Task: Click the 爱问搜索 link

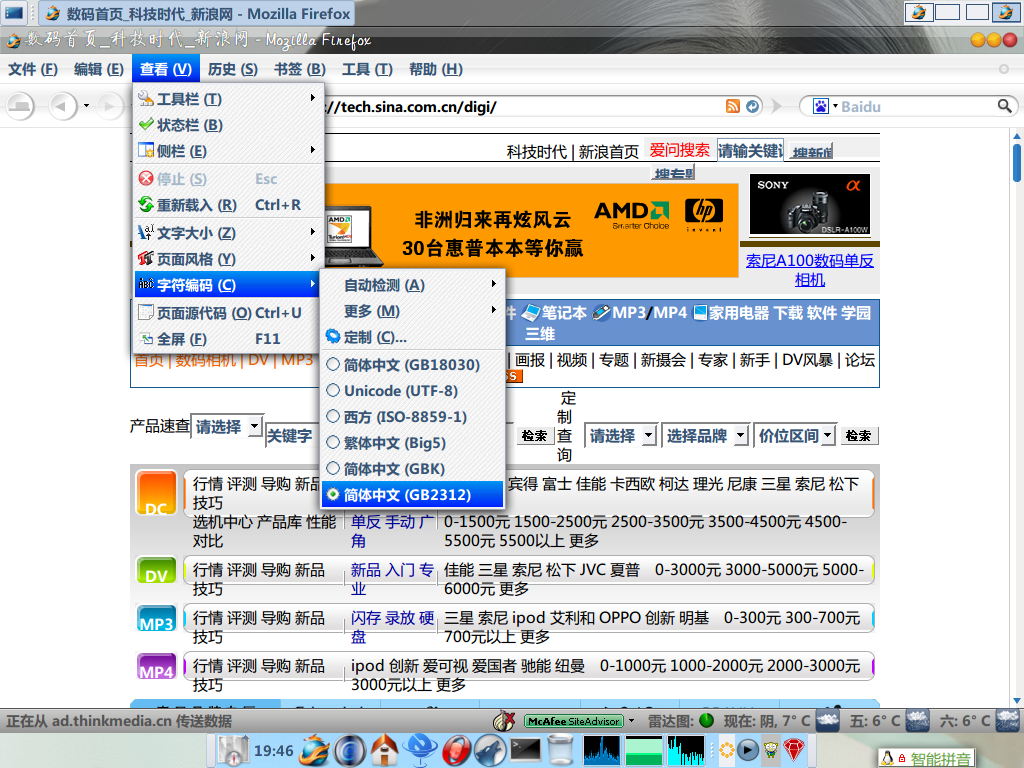Action: pos(679,150)
